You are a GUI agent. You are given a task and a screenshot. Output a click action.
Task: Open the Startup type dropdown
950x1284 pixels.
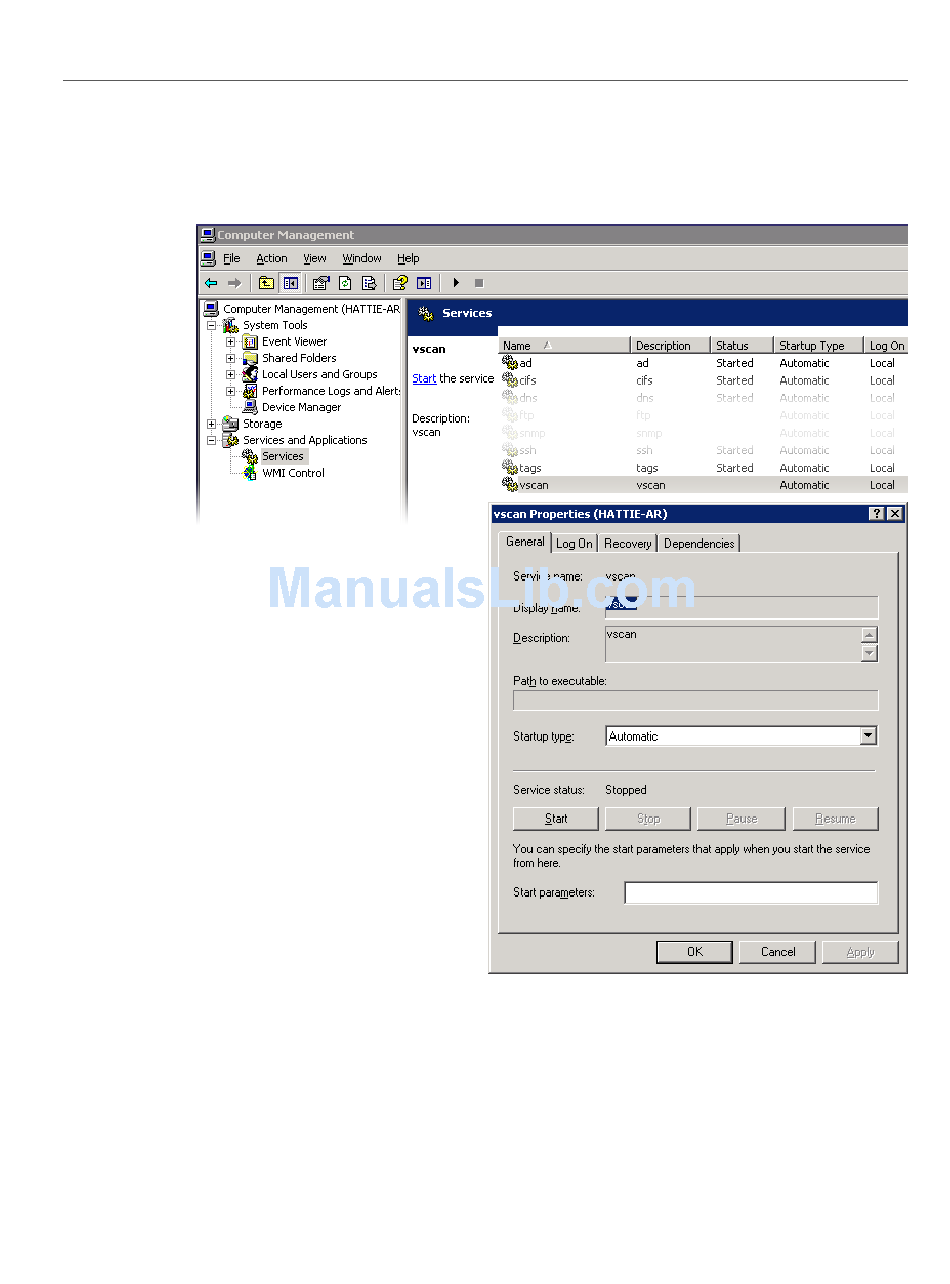[x=868, y=736]
